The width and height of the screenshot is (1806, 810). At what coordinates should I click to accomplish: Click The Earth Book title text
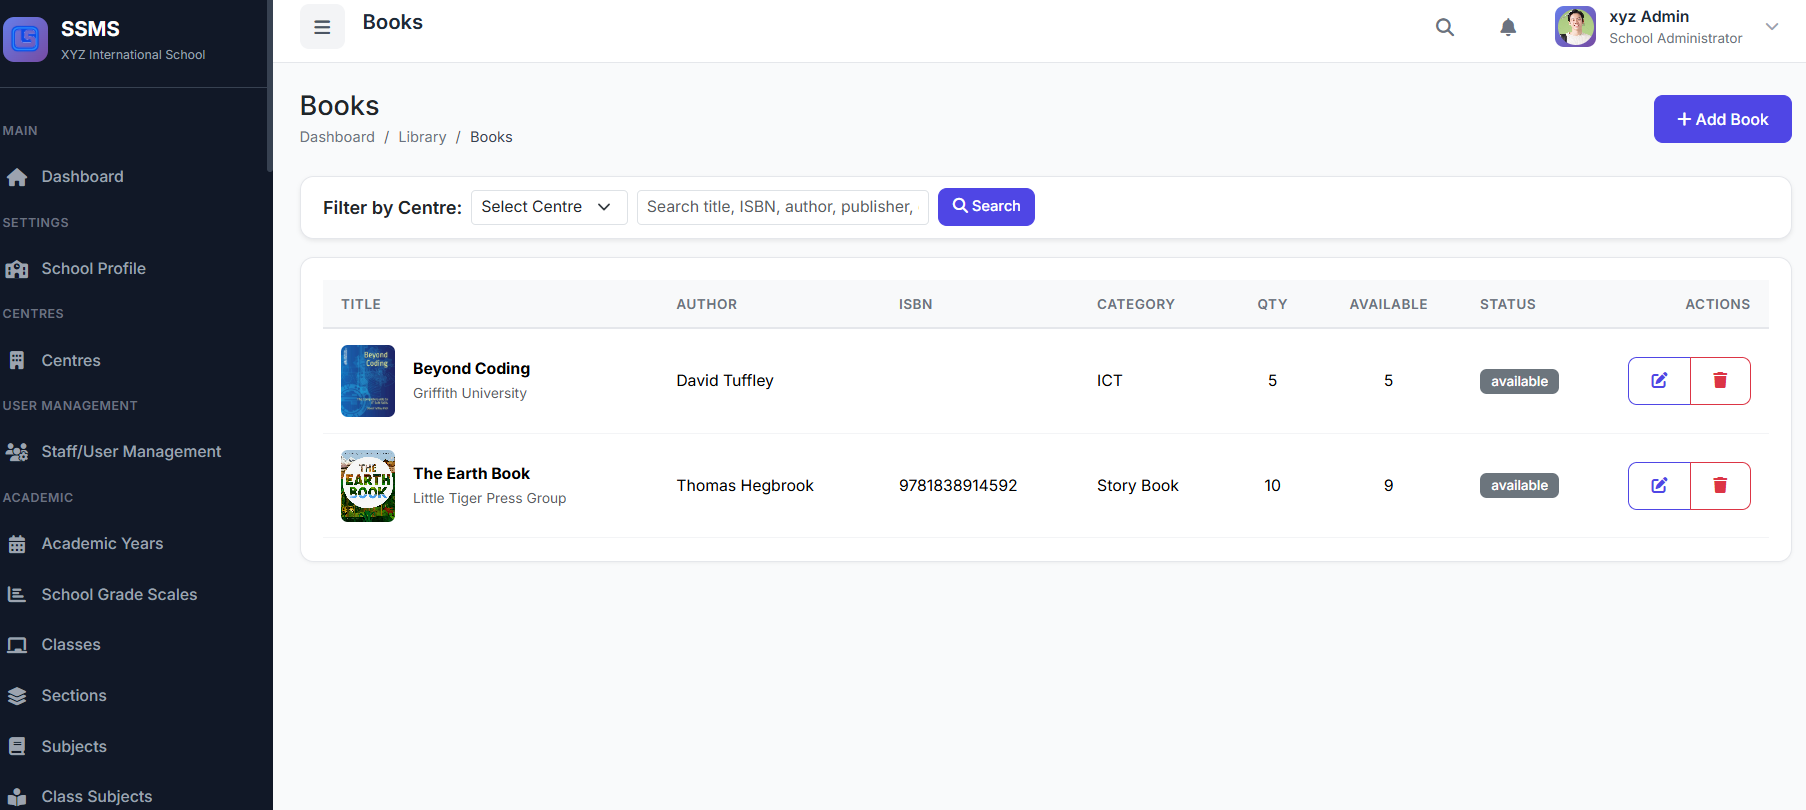coord(471,474)
